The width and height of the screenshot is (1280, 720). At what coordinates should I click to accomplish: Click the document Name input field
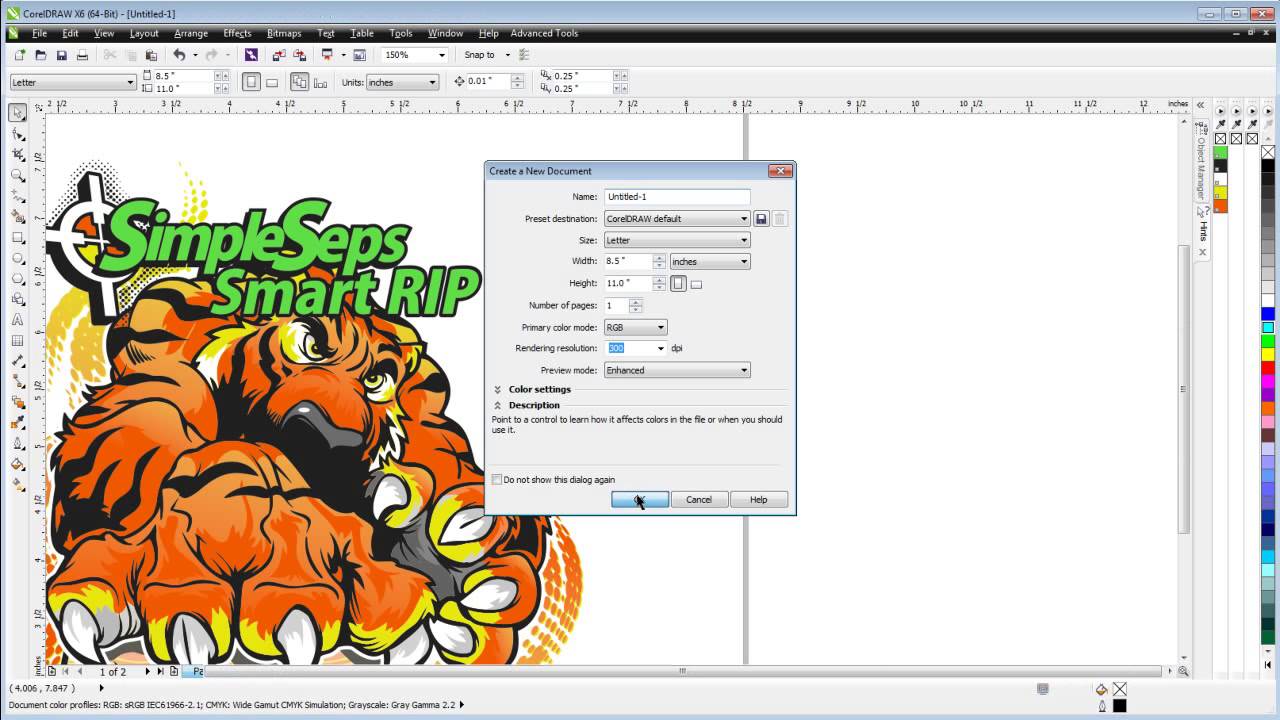click(677, 197)
